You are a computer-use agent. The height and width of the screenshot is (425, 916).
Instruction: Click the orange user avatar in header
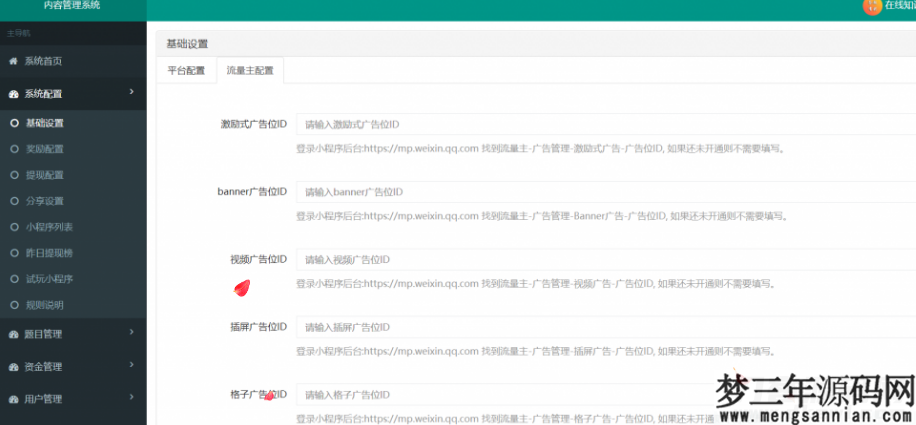(872, 6)
